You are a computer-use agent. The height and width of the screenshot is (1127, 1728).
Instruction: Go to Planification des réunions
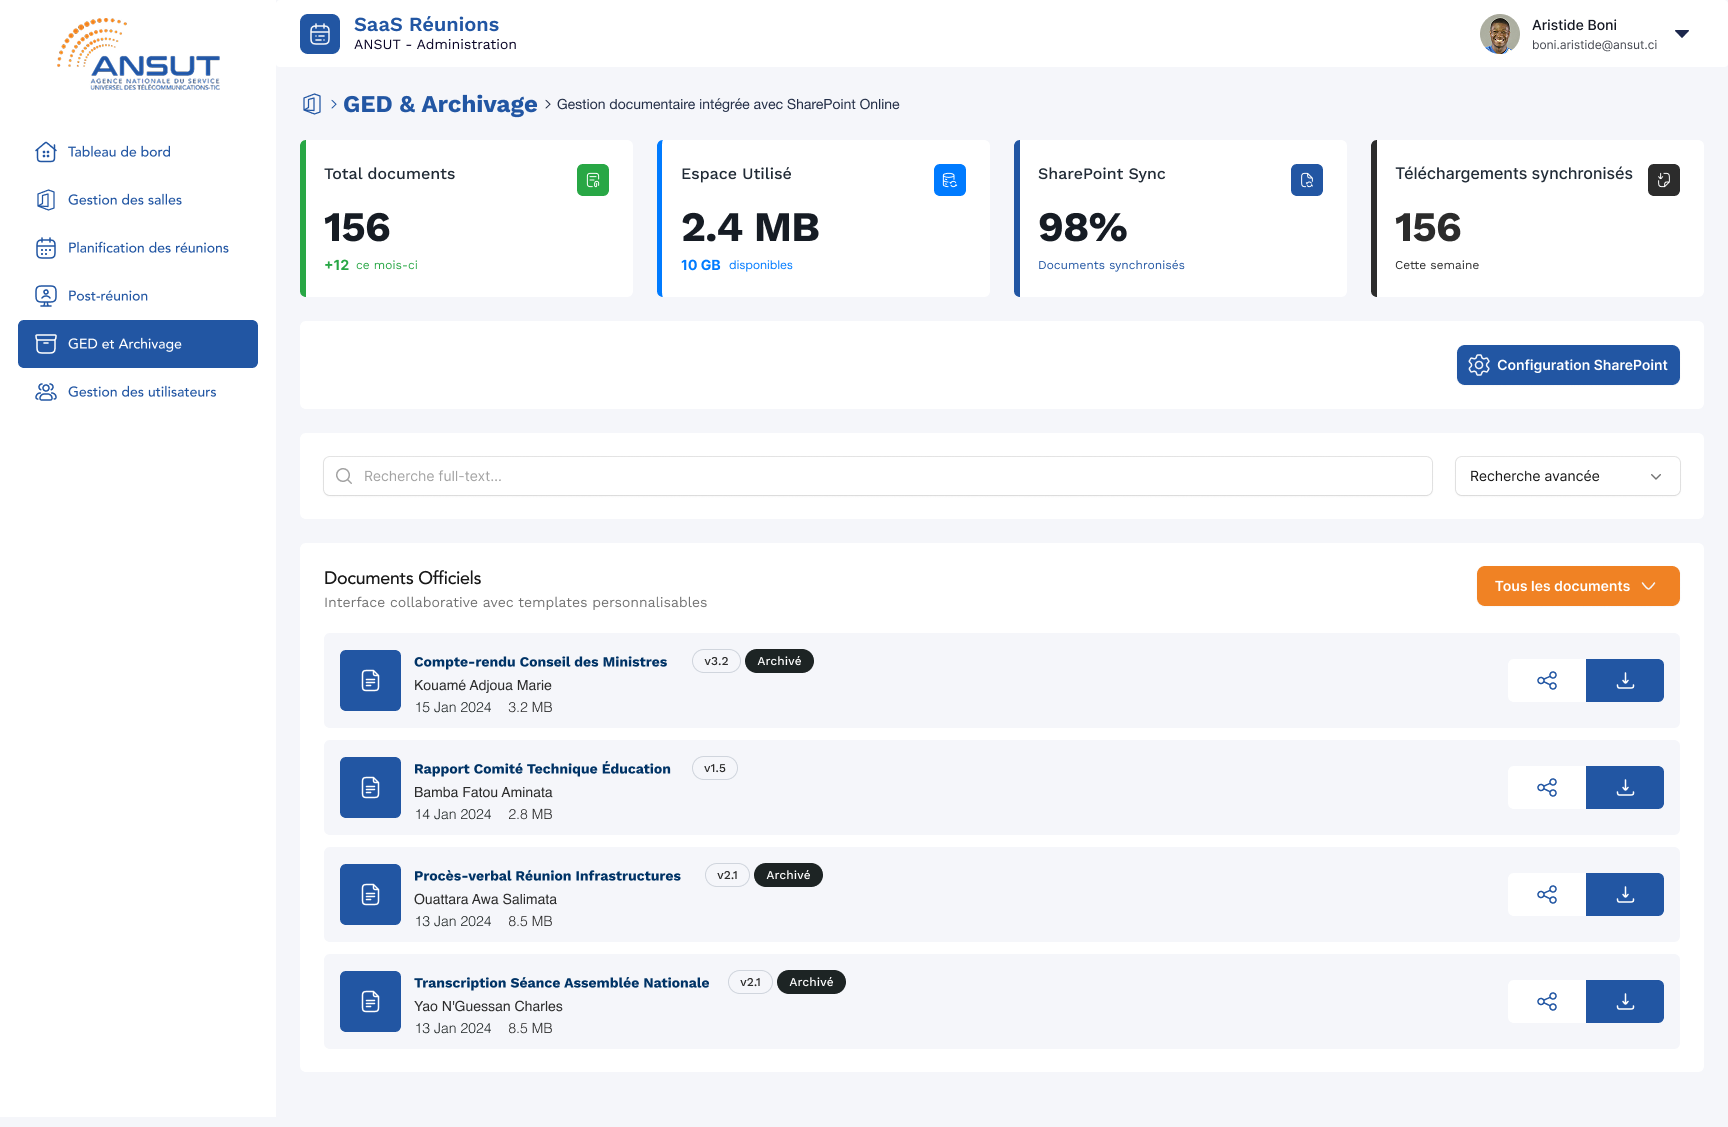coord(138,248)
